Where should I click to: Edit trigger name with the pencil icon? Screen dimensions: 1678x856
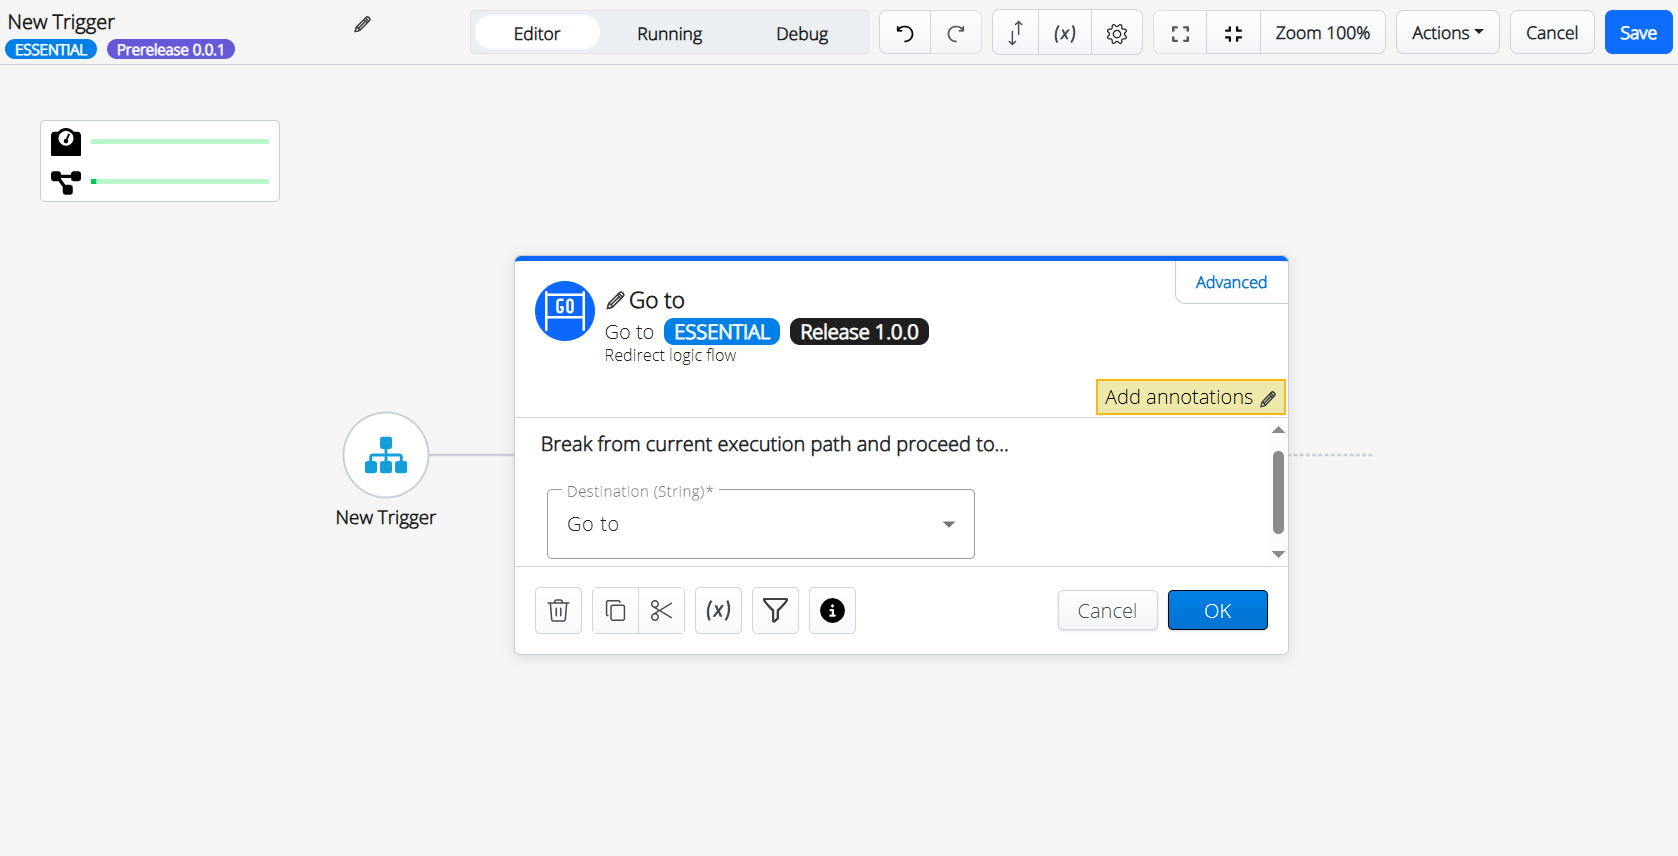[362, 24]
